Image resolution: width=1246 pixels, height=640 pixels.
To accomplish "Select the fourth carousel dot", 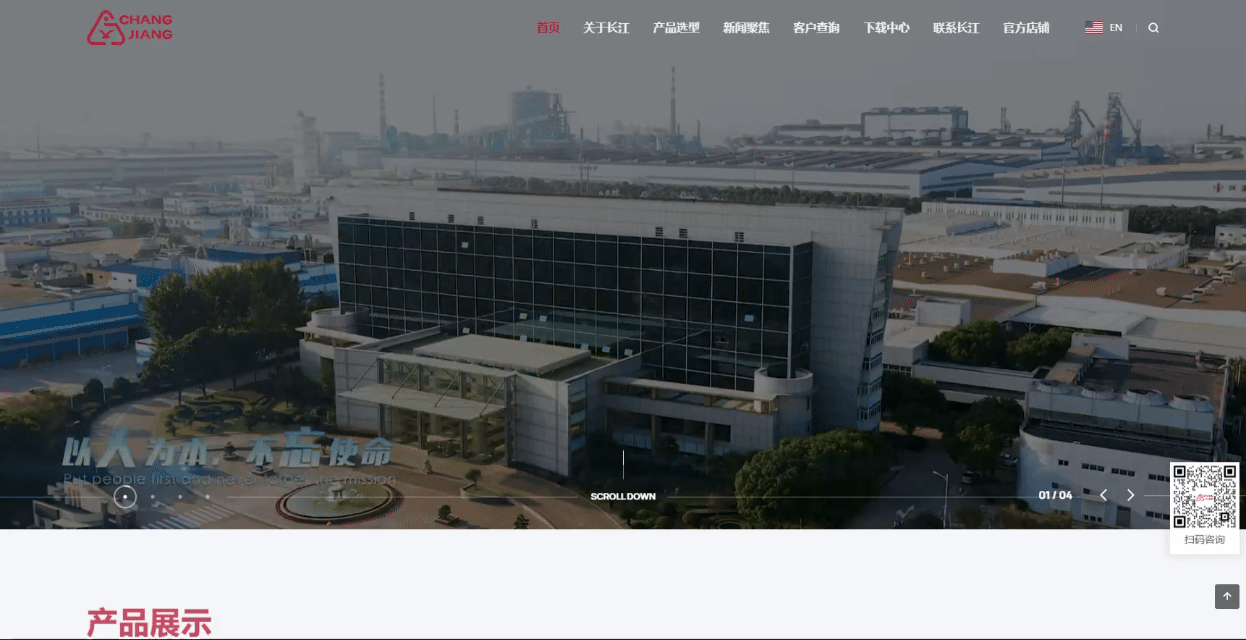I will coord(208,496).
